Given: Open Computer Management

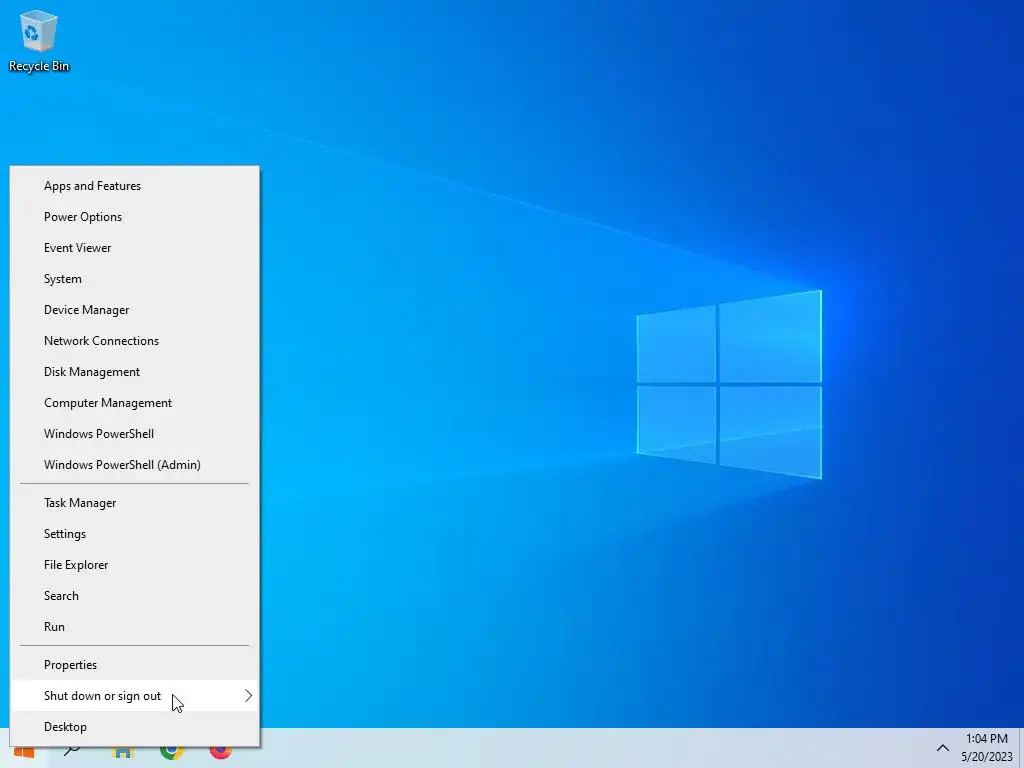Looking at the screenshot, I should pos(135,403).
